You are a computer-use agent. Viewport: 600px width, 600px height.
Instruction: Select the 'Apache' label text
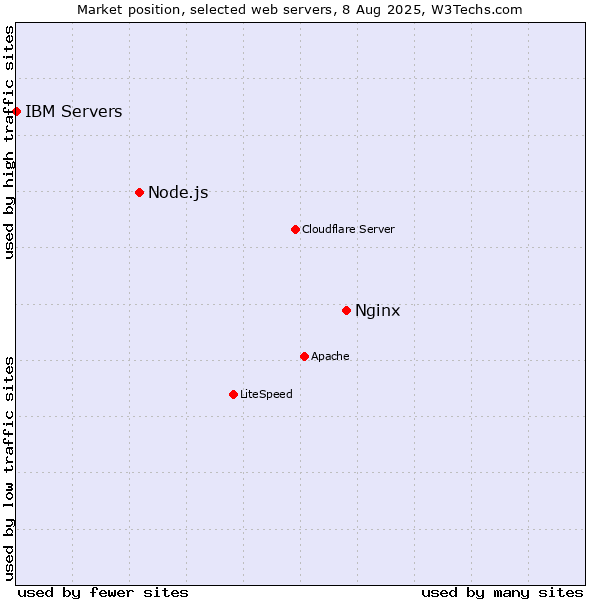(330, 356)
